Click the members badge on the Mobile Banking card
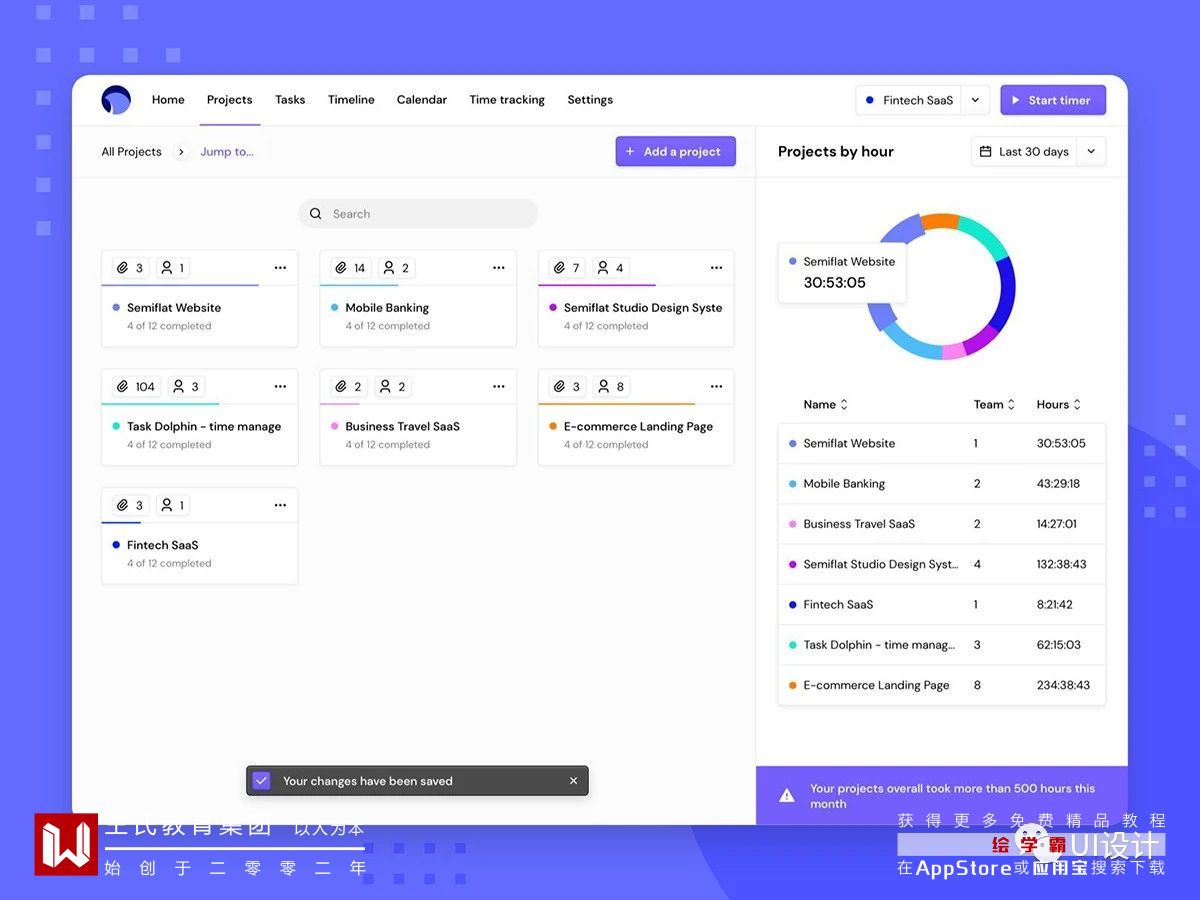This screenshot has width=1200, height=900. click(x=397, y=268)
